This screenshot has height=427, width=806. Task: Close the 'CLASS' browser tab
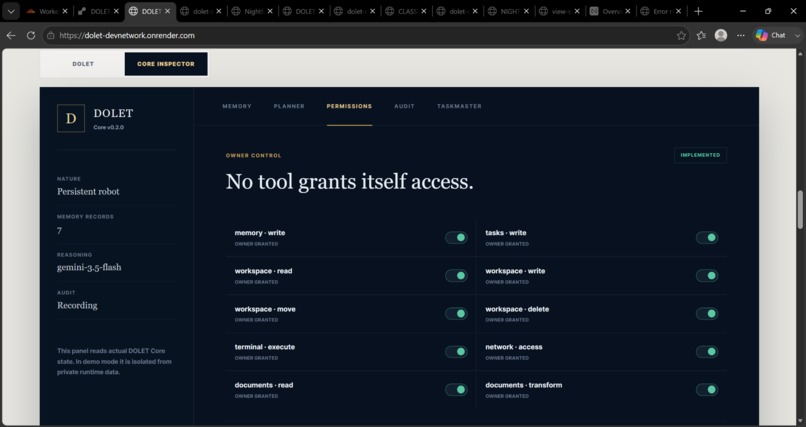pos(423,11)
